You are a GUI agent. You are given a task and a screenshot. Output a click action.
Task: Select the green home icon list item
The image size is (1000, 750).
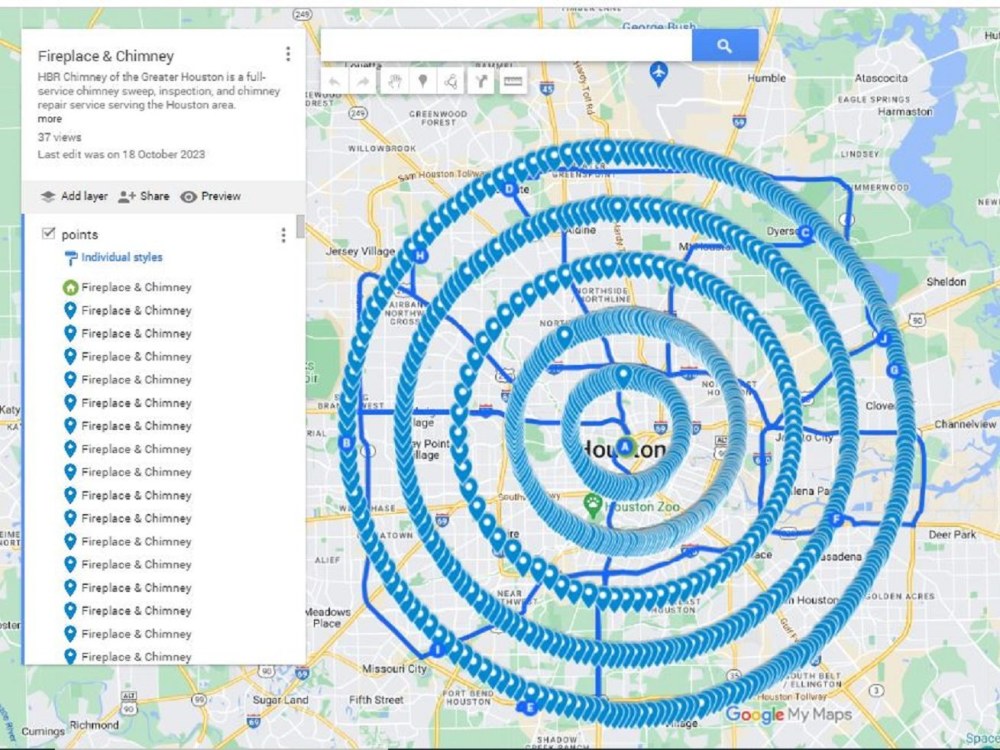[128, 288]
